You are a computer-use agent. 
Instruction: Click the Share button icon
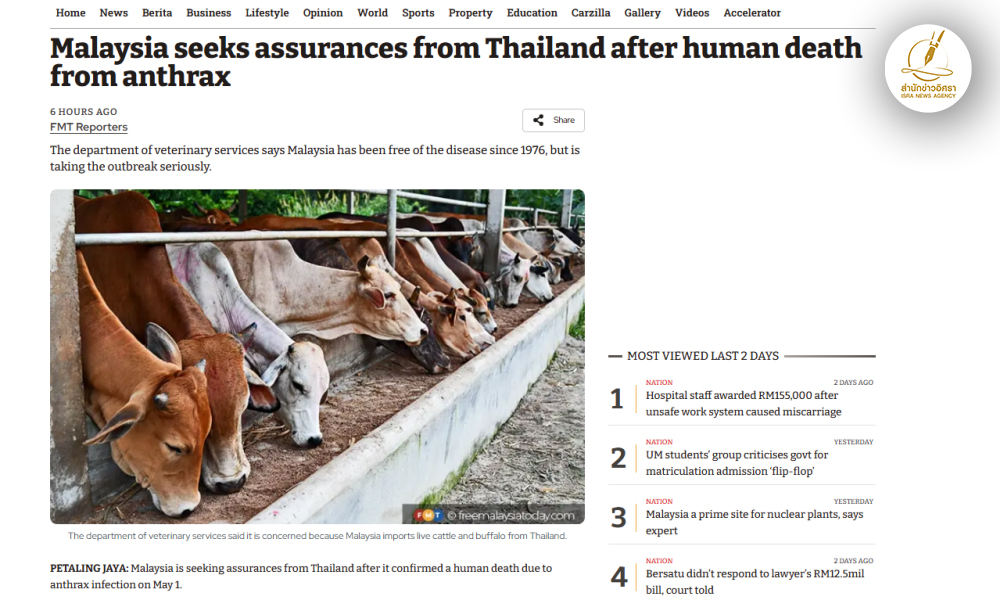pyautogui.click(x=538, y=120)
